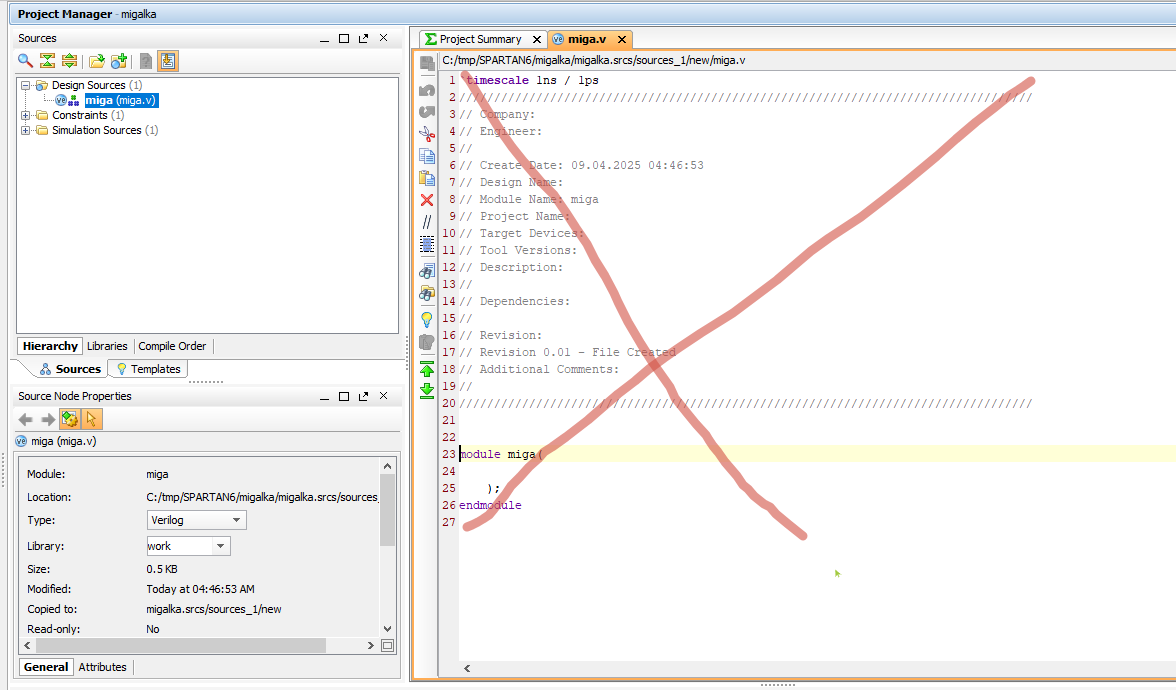Switch to the Attributes tab

pos(102,667)
